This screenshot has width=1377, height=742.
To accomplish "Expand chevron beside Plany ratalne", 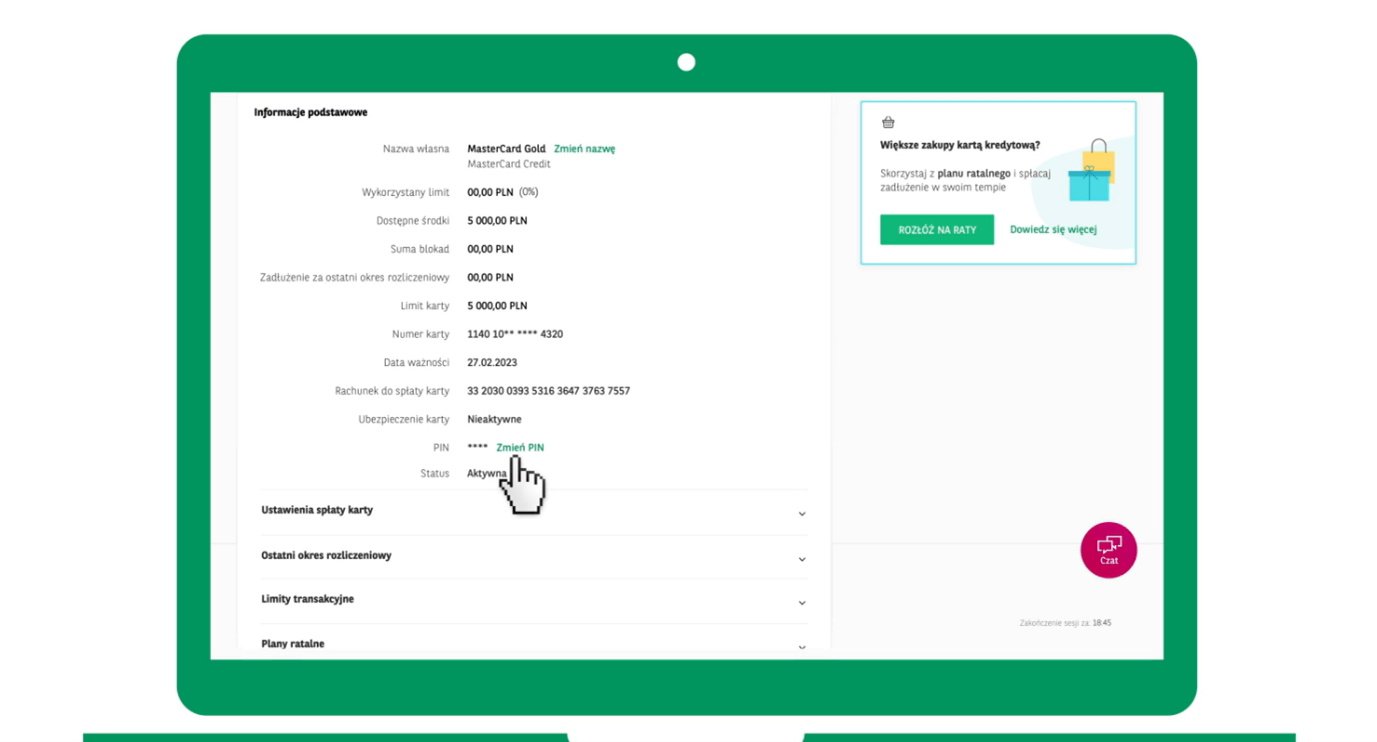I will coord(801,647).
